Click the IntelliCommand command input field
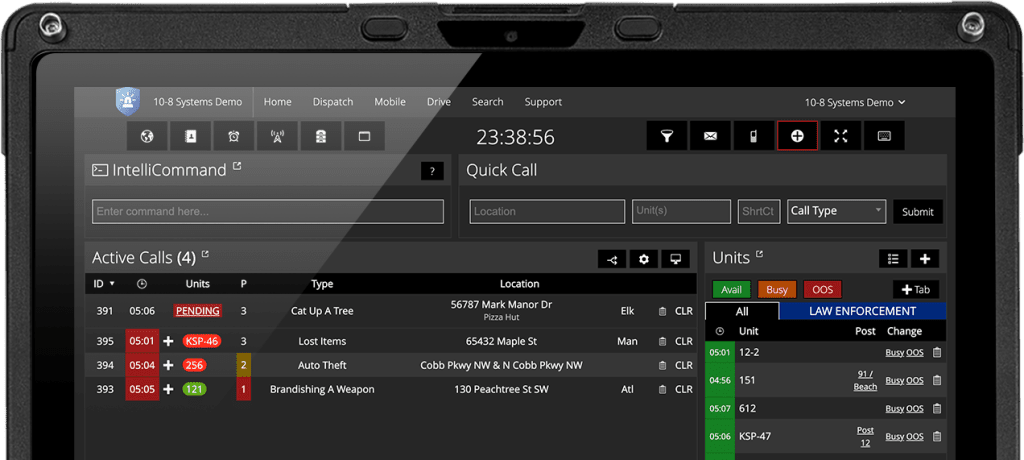This screenshot has height=460, width=1024. click(268, 212)
